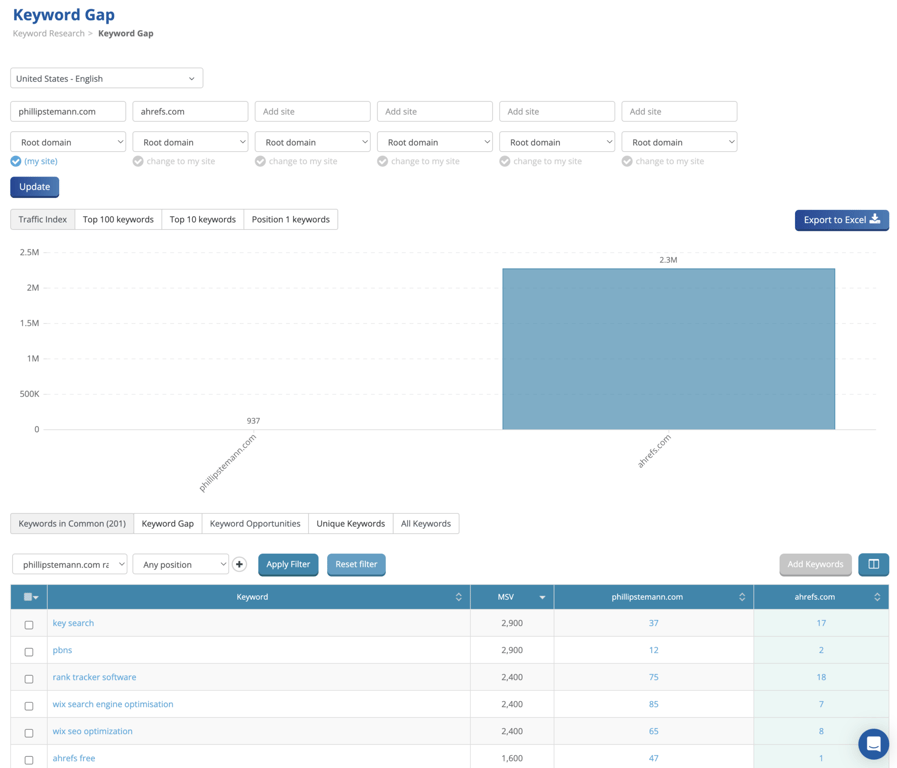Open Root domain dropdown for ahrefs.com
Viewport: 897px width, 768px height.
tap(190, 142)
